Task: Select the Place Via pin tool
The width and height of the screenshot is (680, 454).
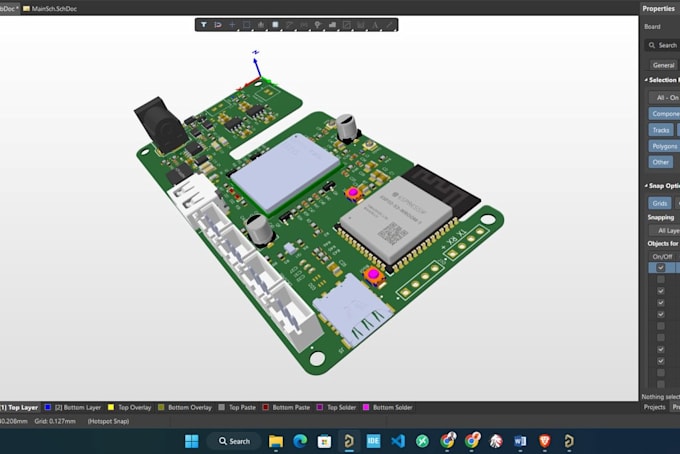Action: (x=318, y=25)
